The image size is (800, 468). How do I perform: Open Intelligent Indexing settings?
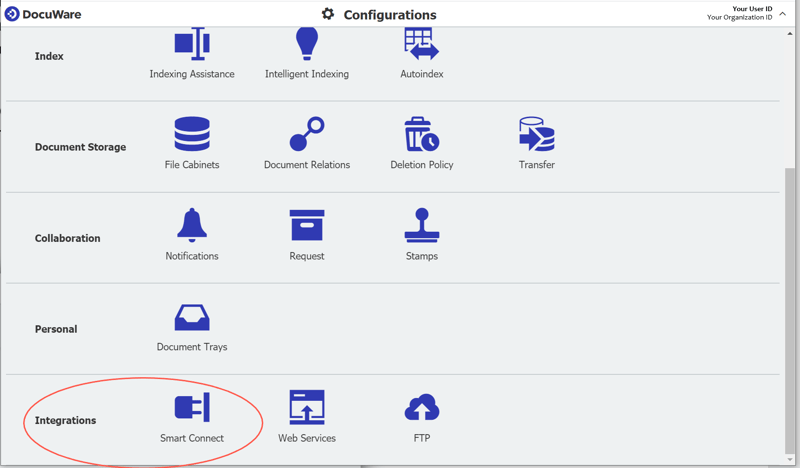pyautogui.click(x=306, y=45)
